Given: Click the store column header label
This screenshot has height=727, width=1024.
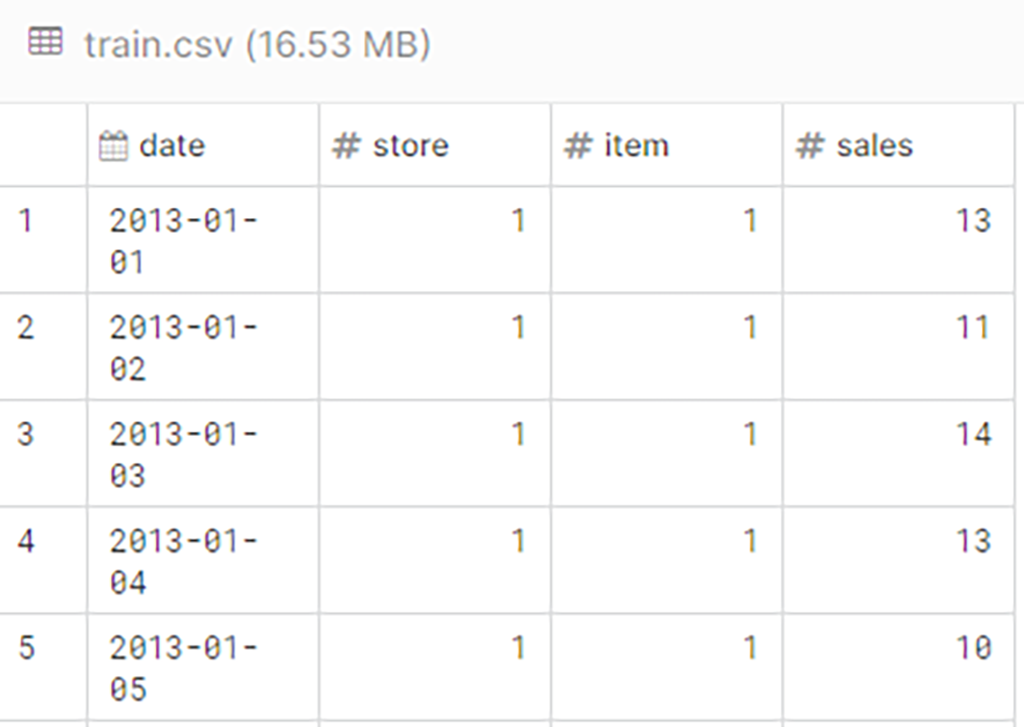Looking at the screenshot, I should click(x=410, y=146).
